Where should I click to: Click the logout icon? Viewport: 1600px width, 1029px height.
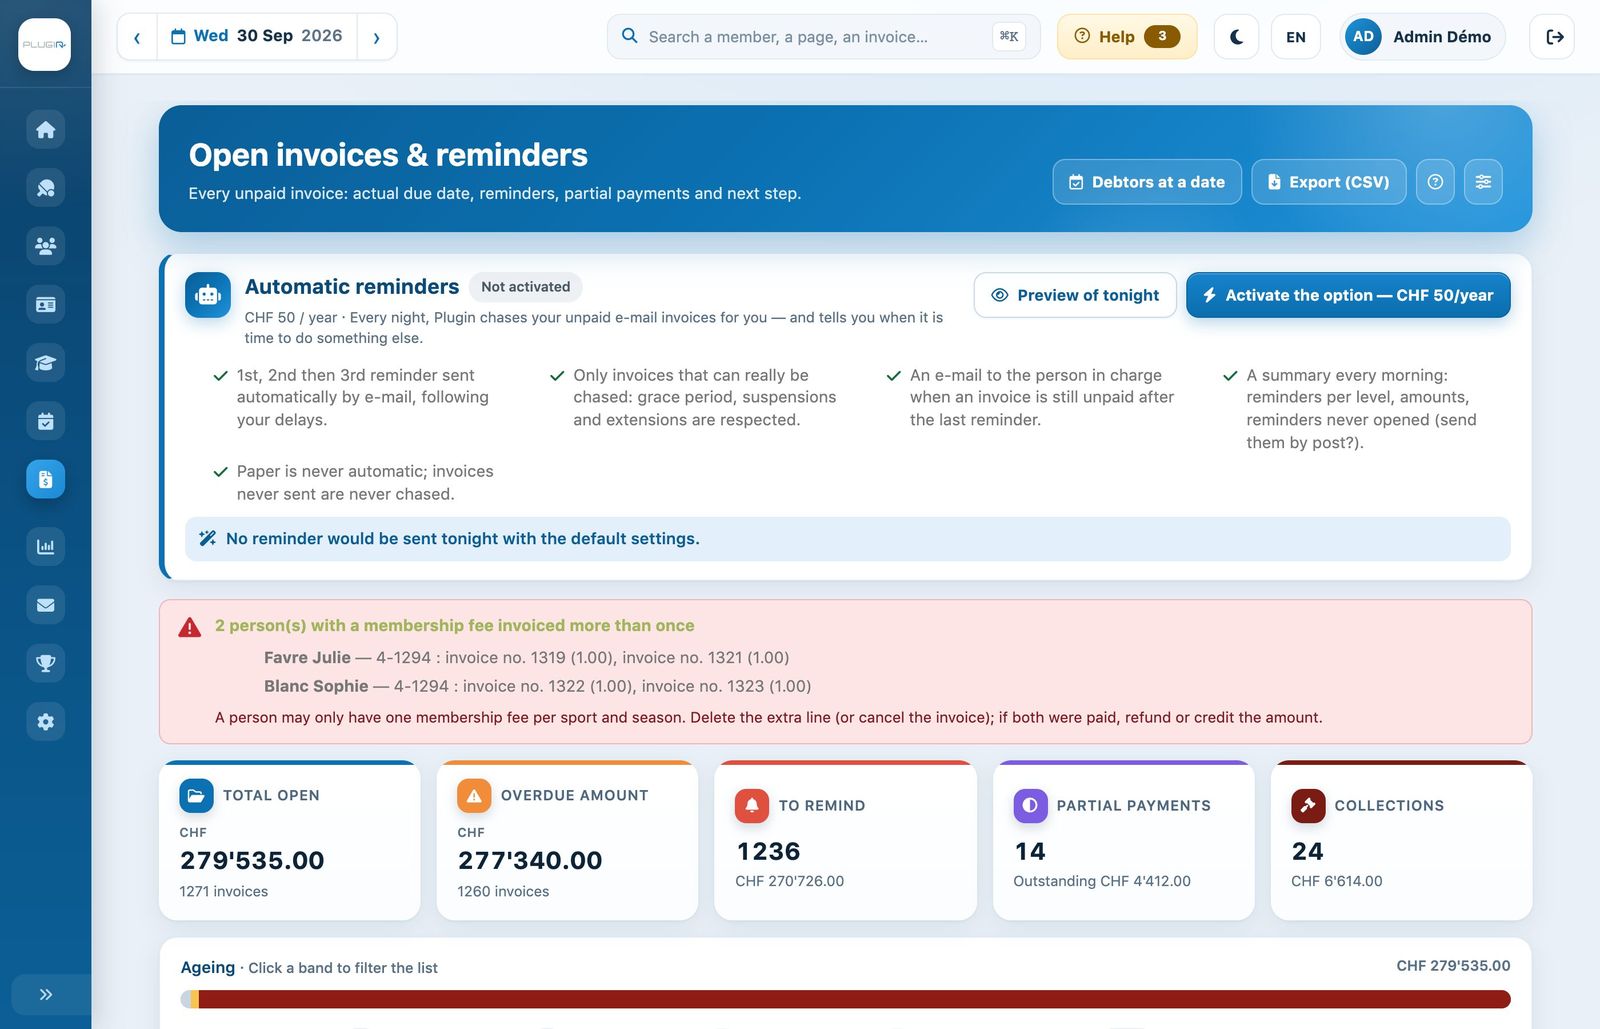click(x=1552, y=37)
